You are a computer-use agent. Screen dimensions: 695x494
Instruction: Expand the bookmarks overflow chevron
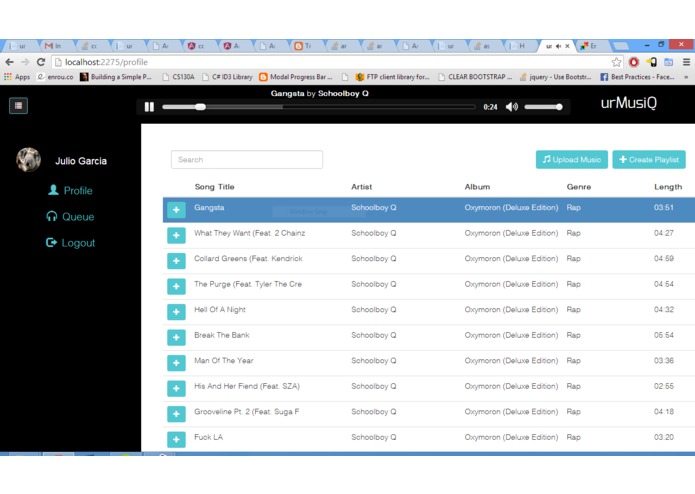point(686,77)
